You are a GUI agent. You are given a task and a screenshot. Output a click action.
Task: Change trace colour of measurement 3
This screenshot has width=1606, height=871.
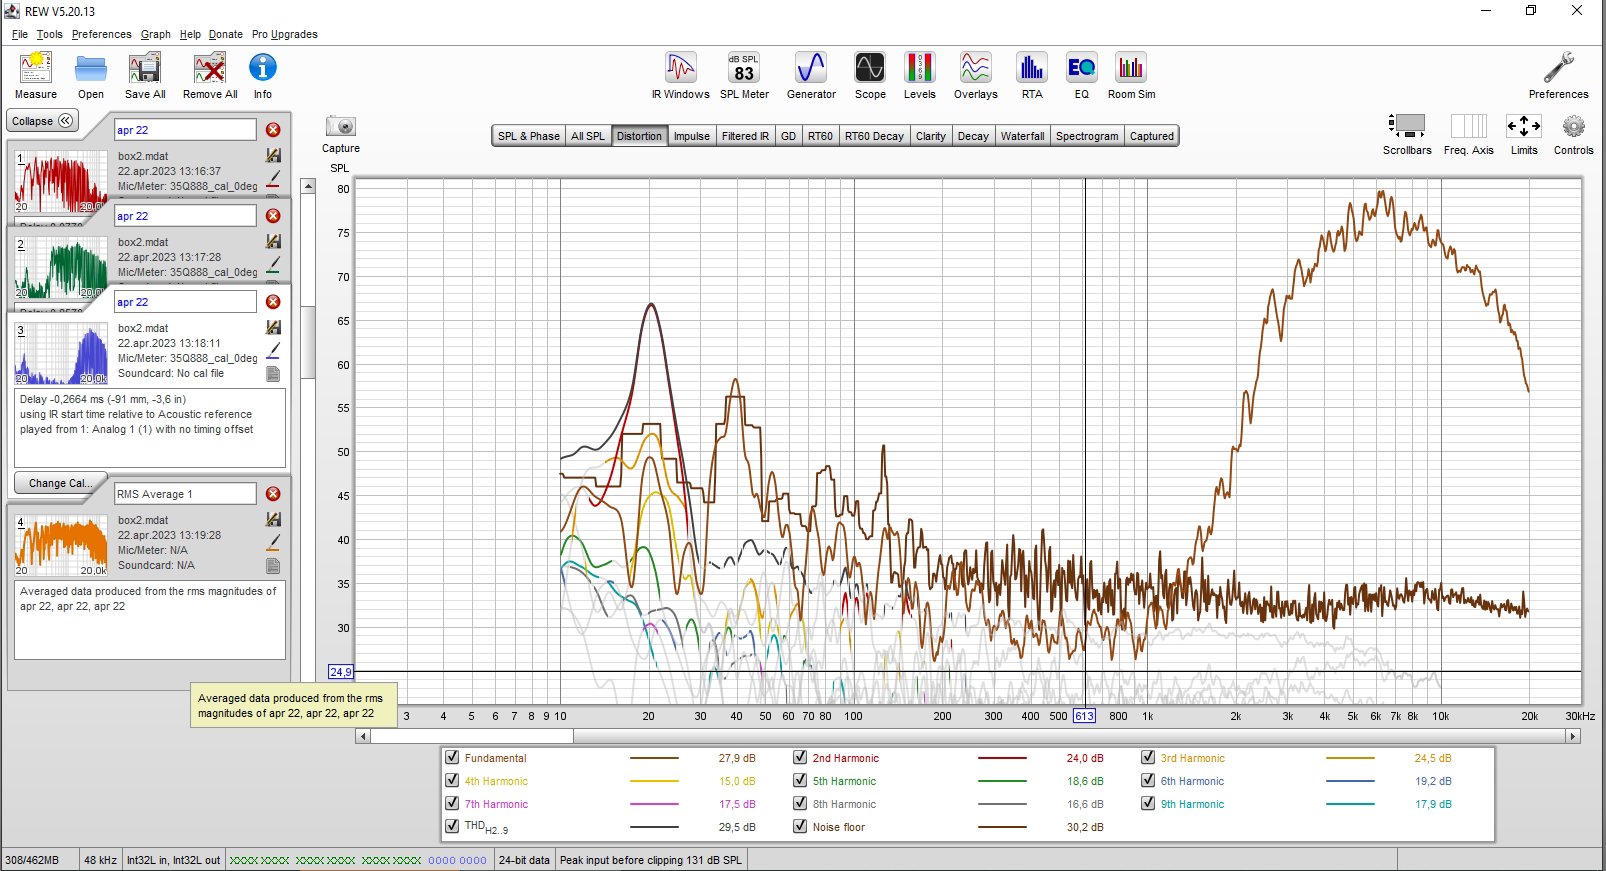coord(273,351)
